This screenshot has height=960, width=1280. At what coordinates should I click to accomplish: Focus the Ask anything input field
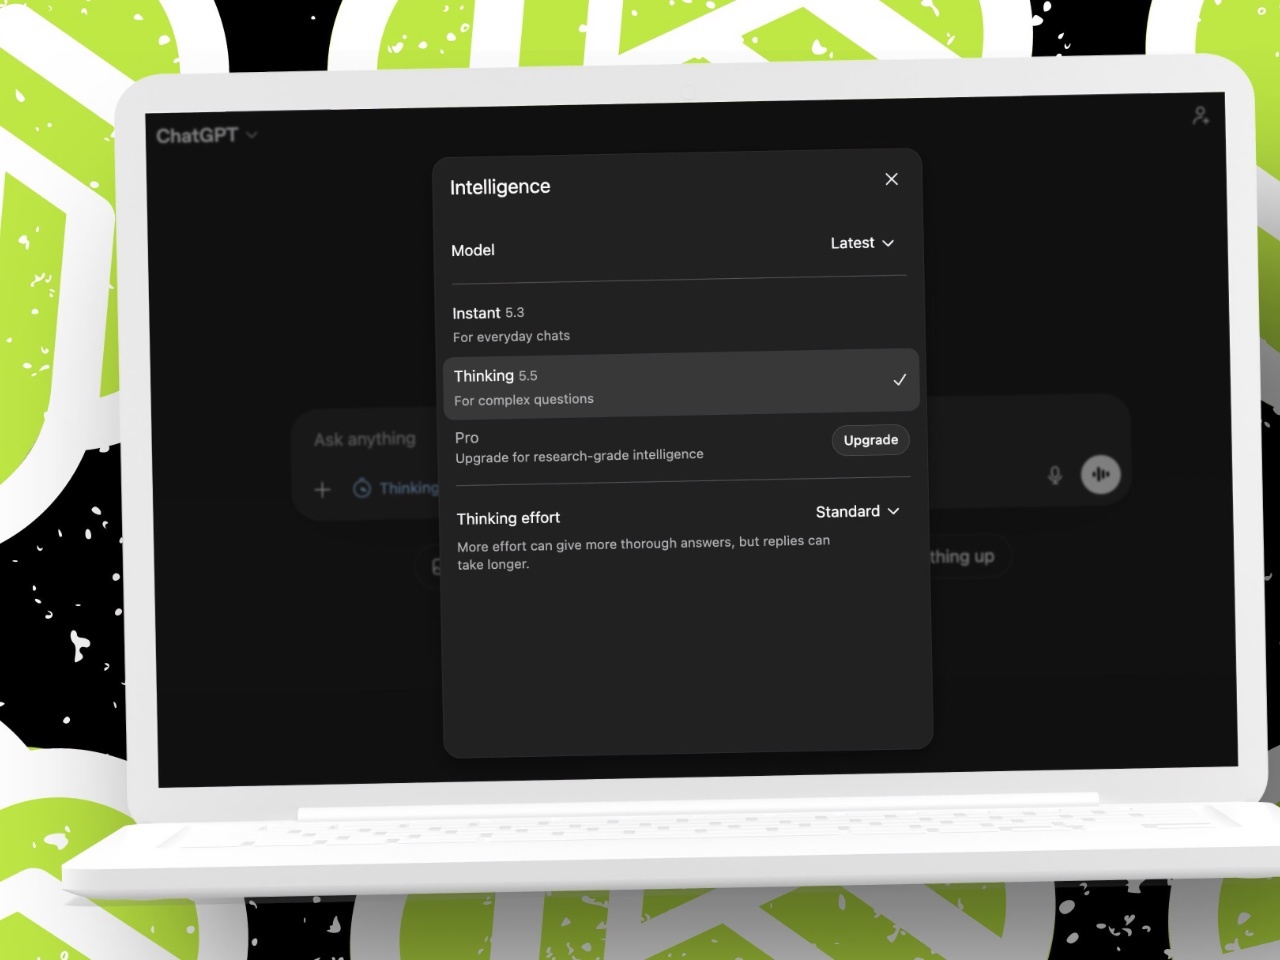pos(364,439)
